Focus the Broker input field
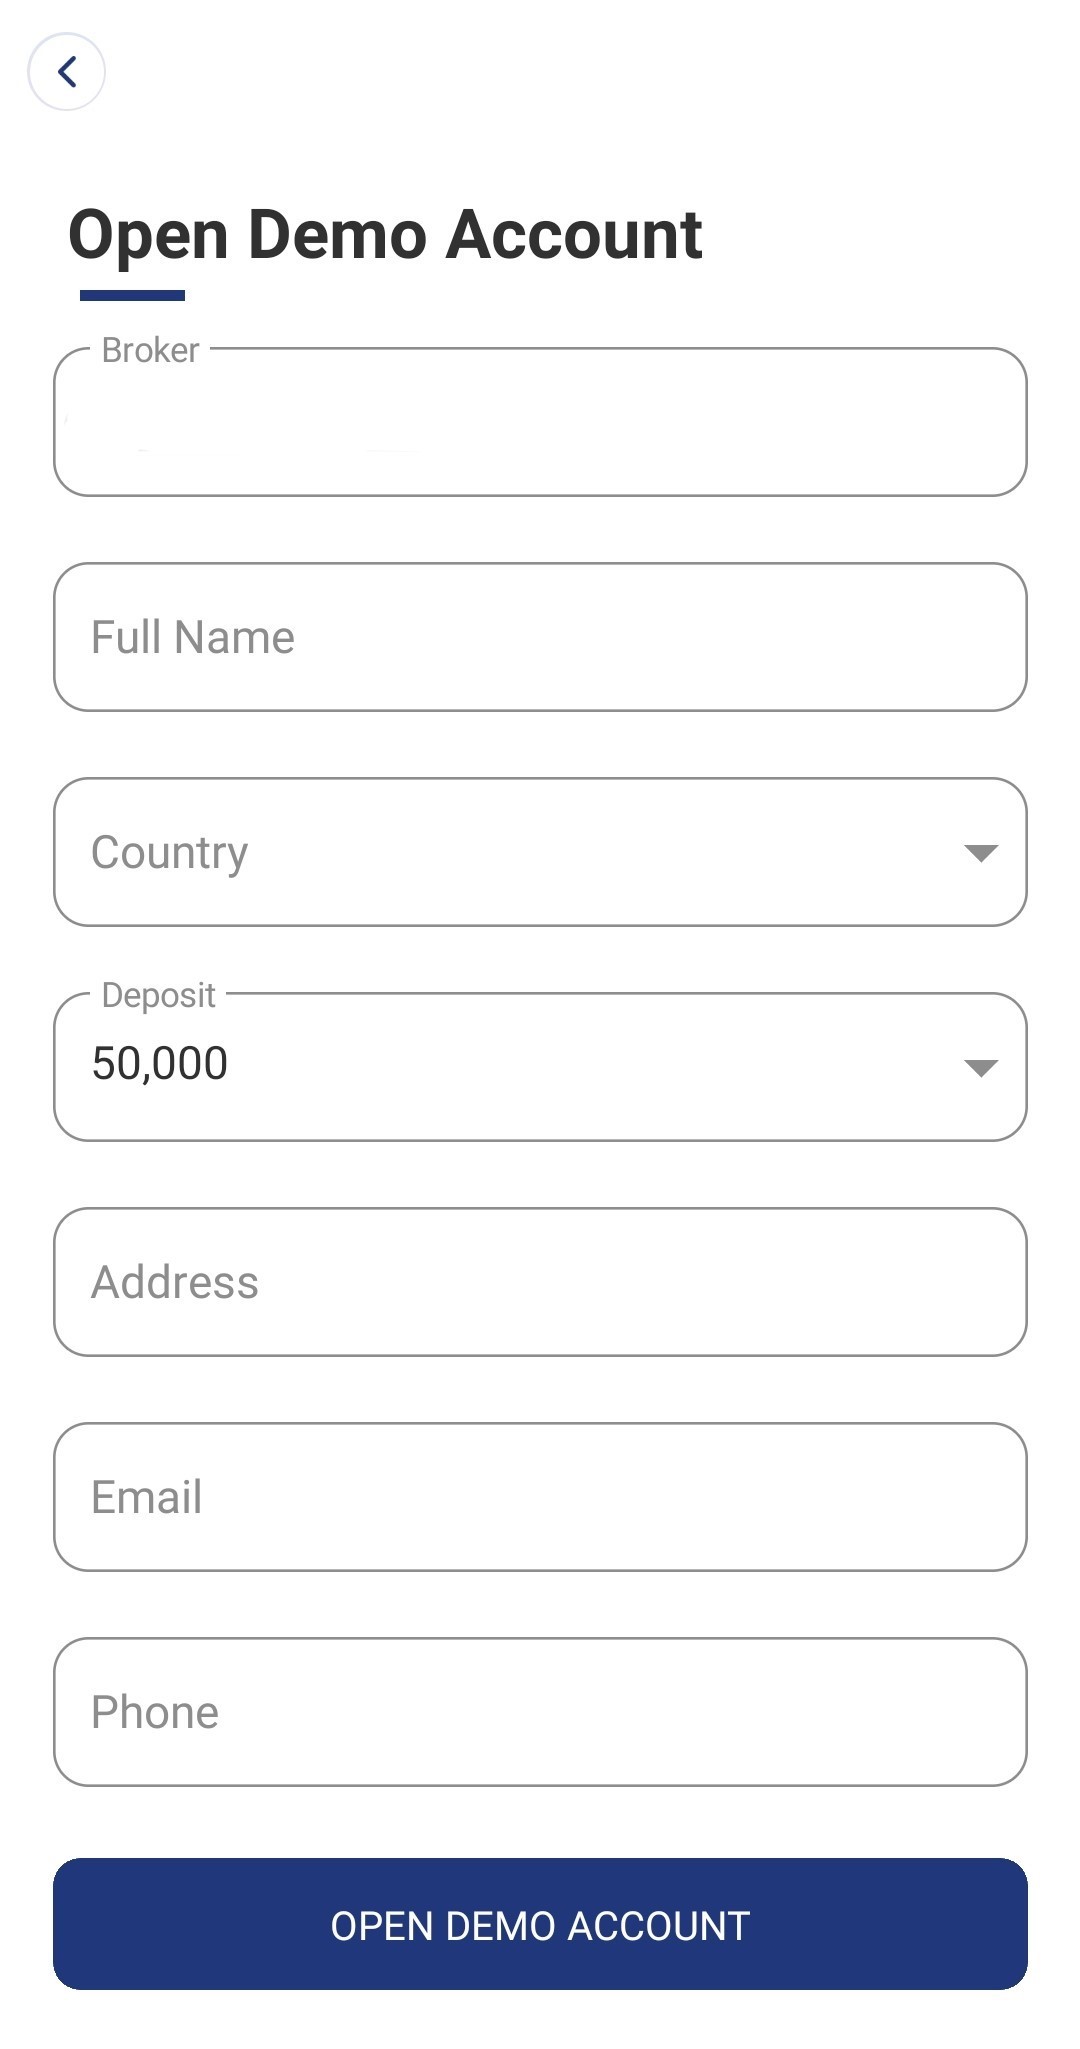The width and height of the screenshot is (1080, 2049). [540, 423]
